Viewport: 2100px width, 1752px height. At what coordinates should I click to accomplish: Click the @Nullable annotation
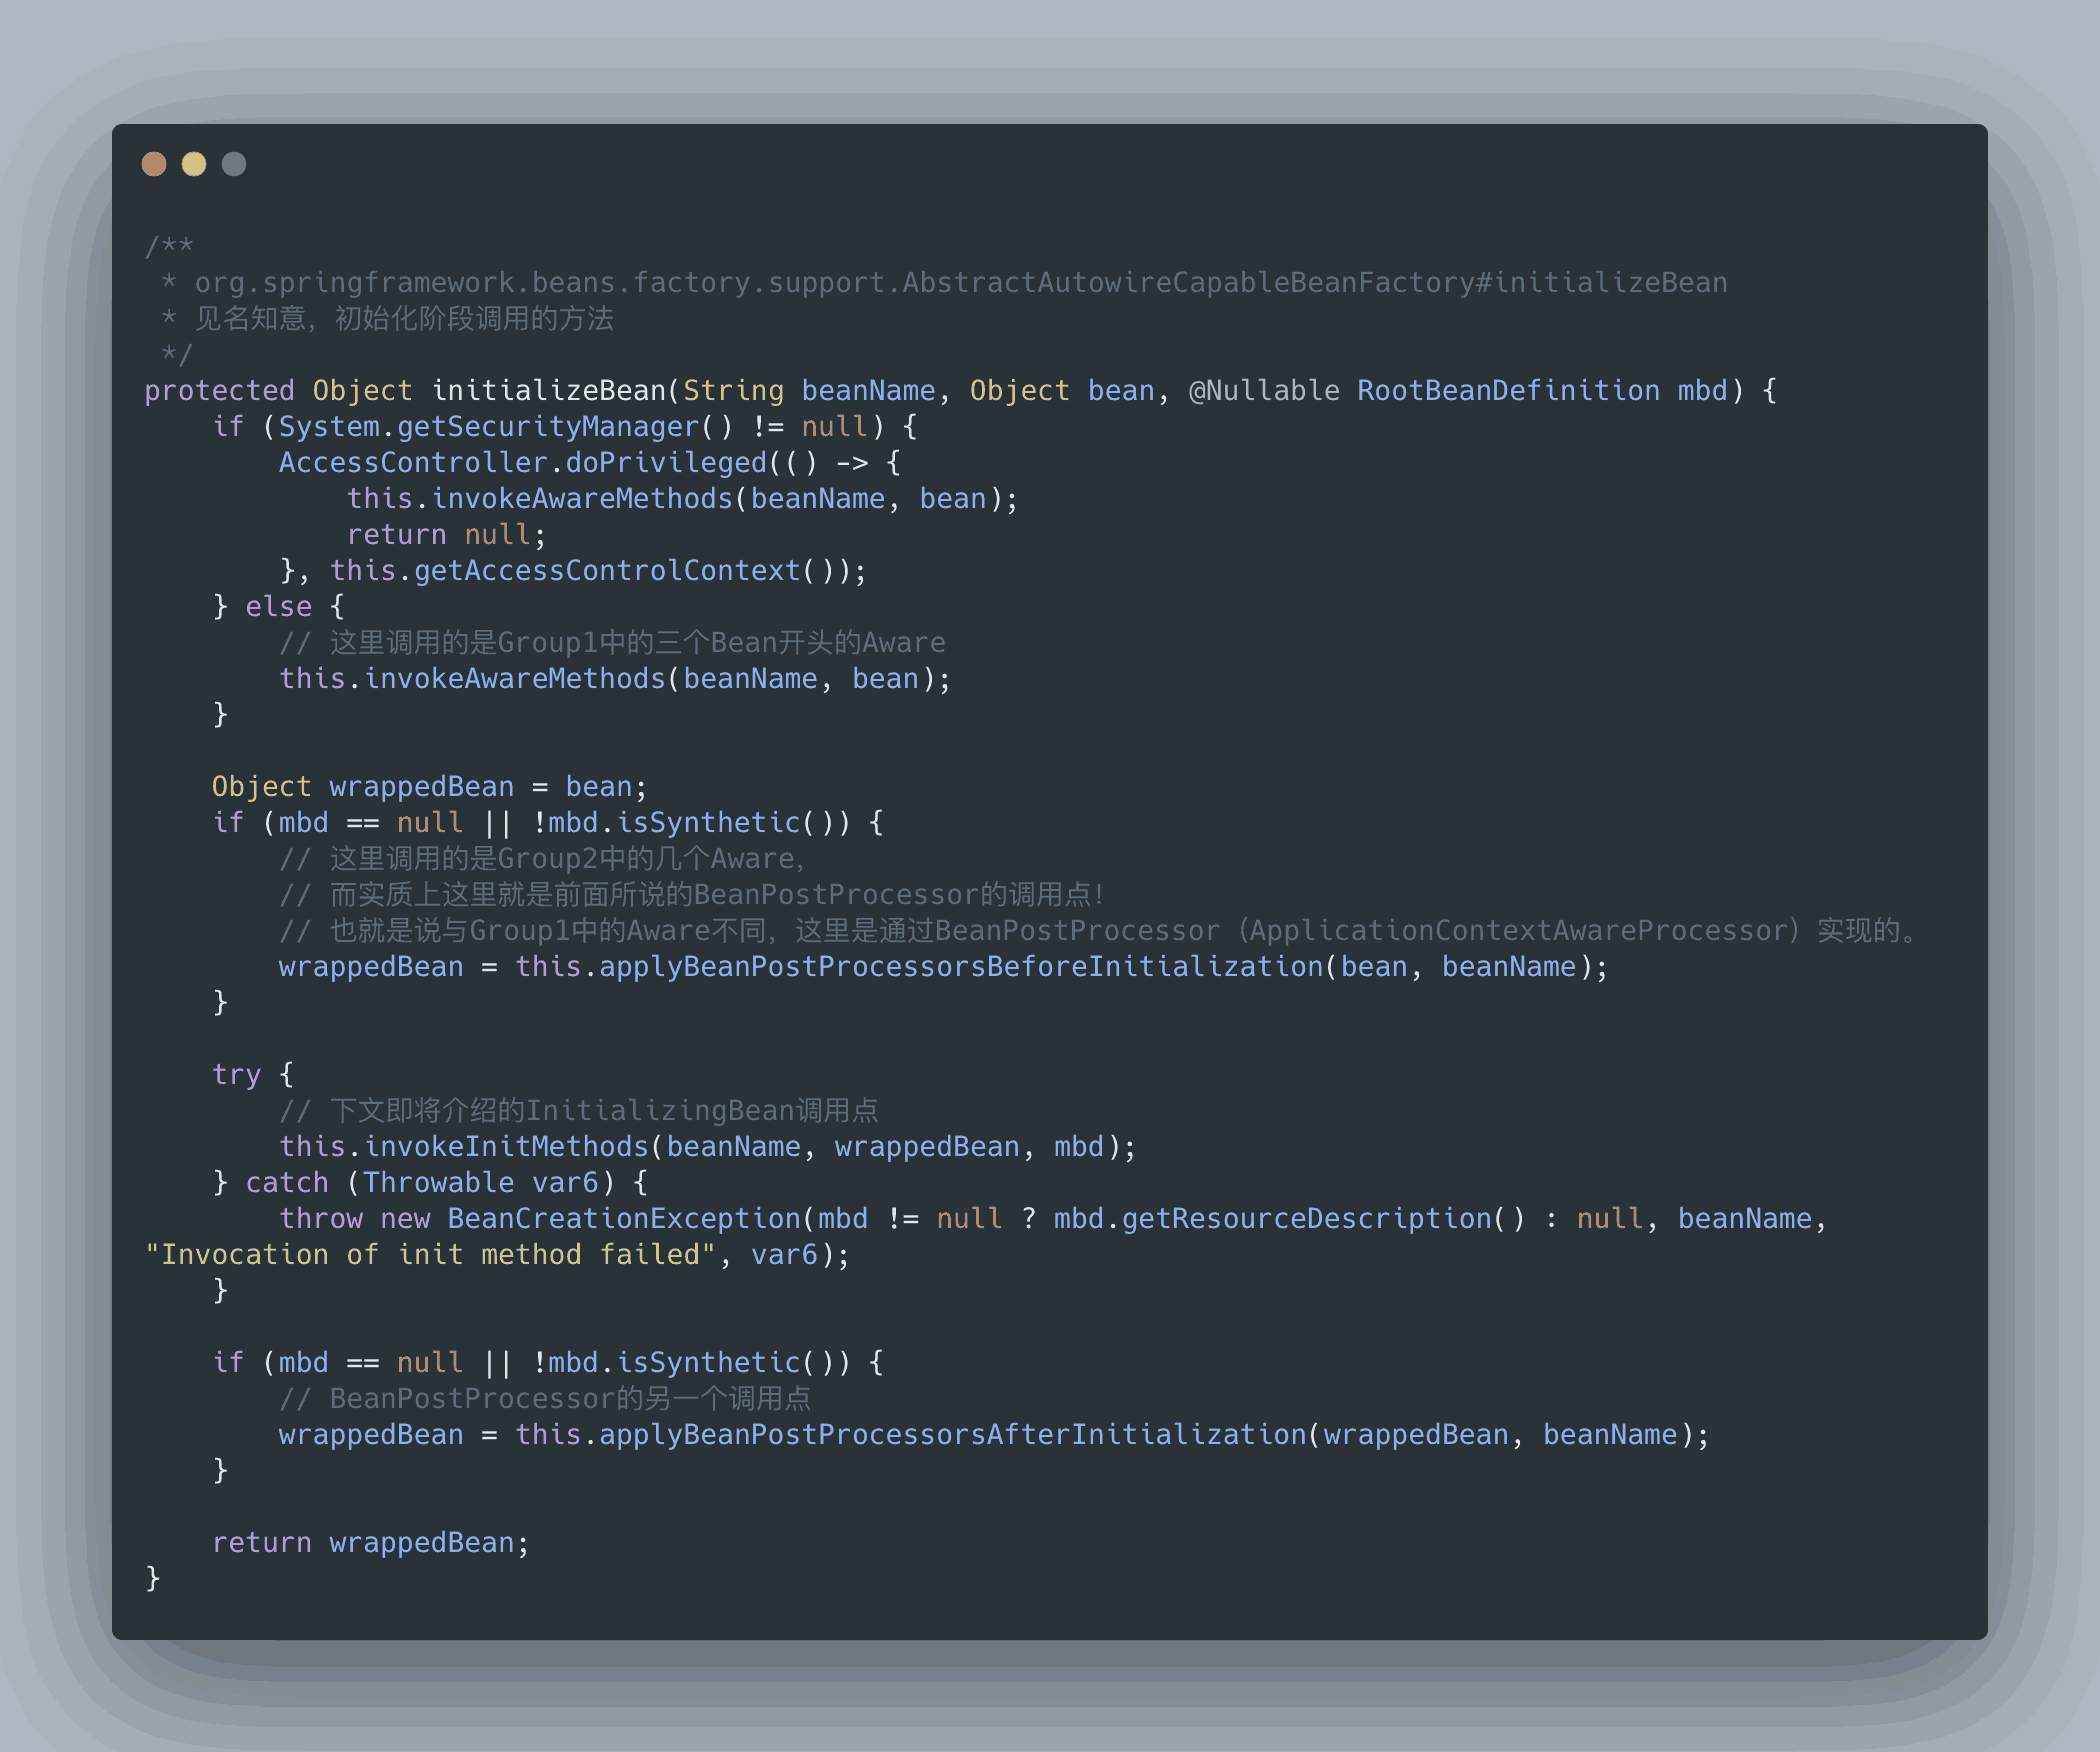tap(1263, 391)
